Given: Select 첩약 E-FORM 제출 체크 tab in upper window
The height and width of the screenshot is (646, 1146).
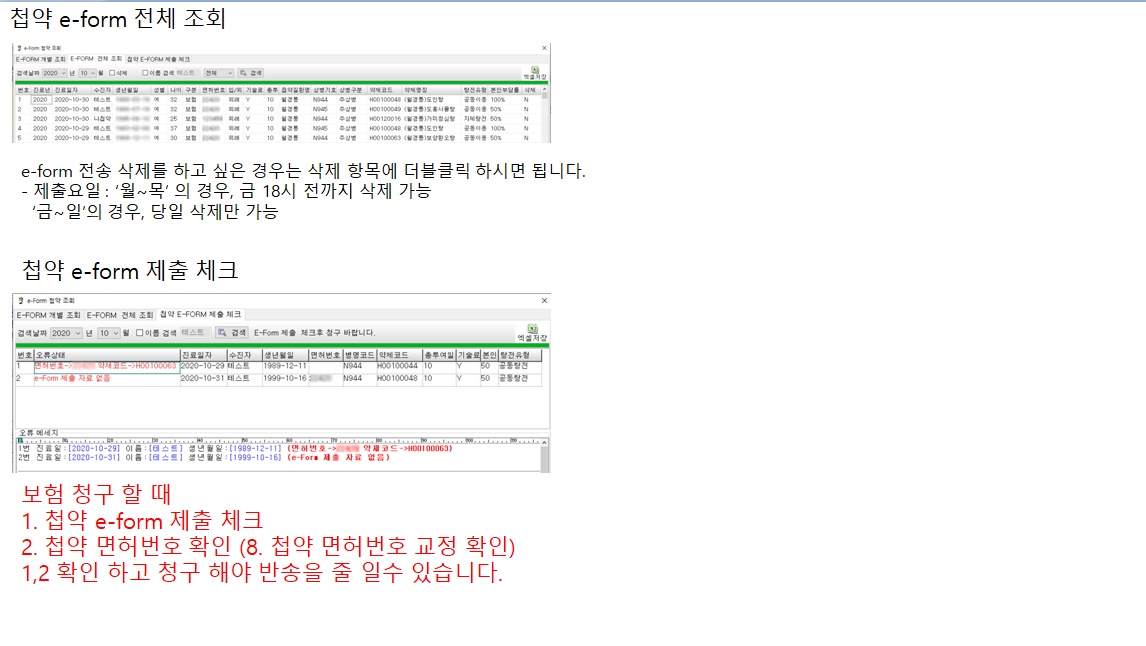Looking at the screenshot, I should (158, 59).
